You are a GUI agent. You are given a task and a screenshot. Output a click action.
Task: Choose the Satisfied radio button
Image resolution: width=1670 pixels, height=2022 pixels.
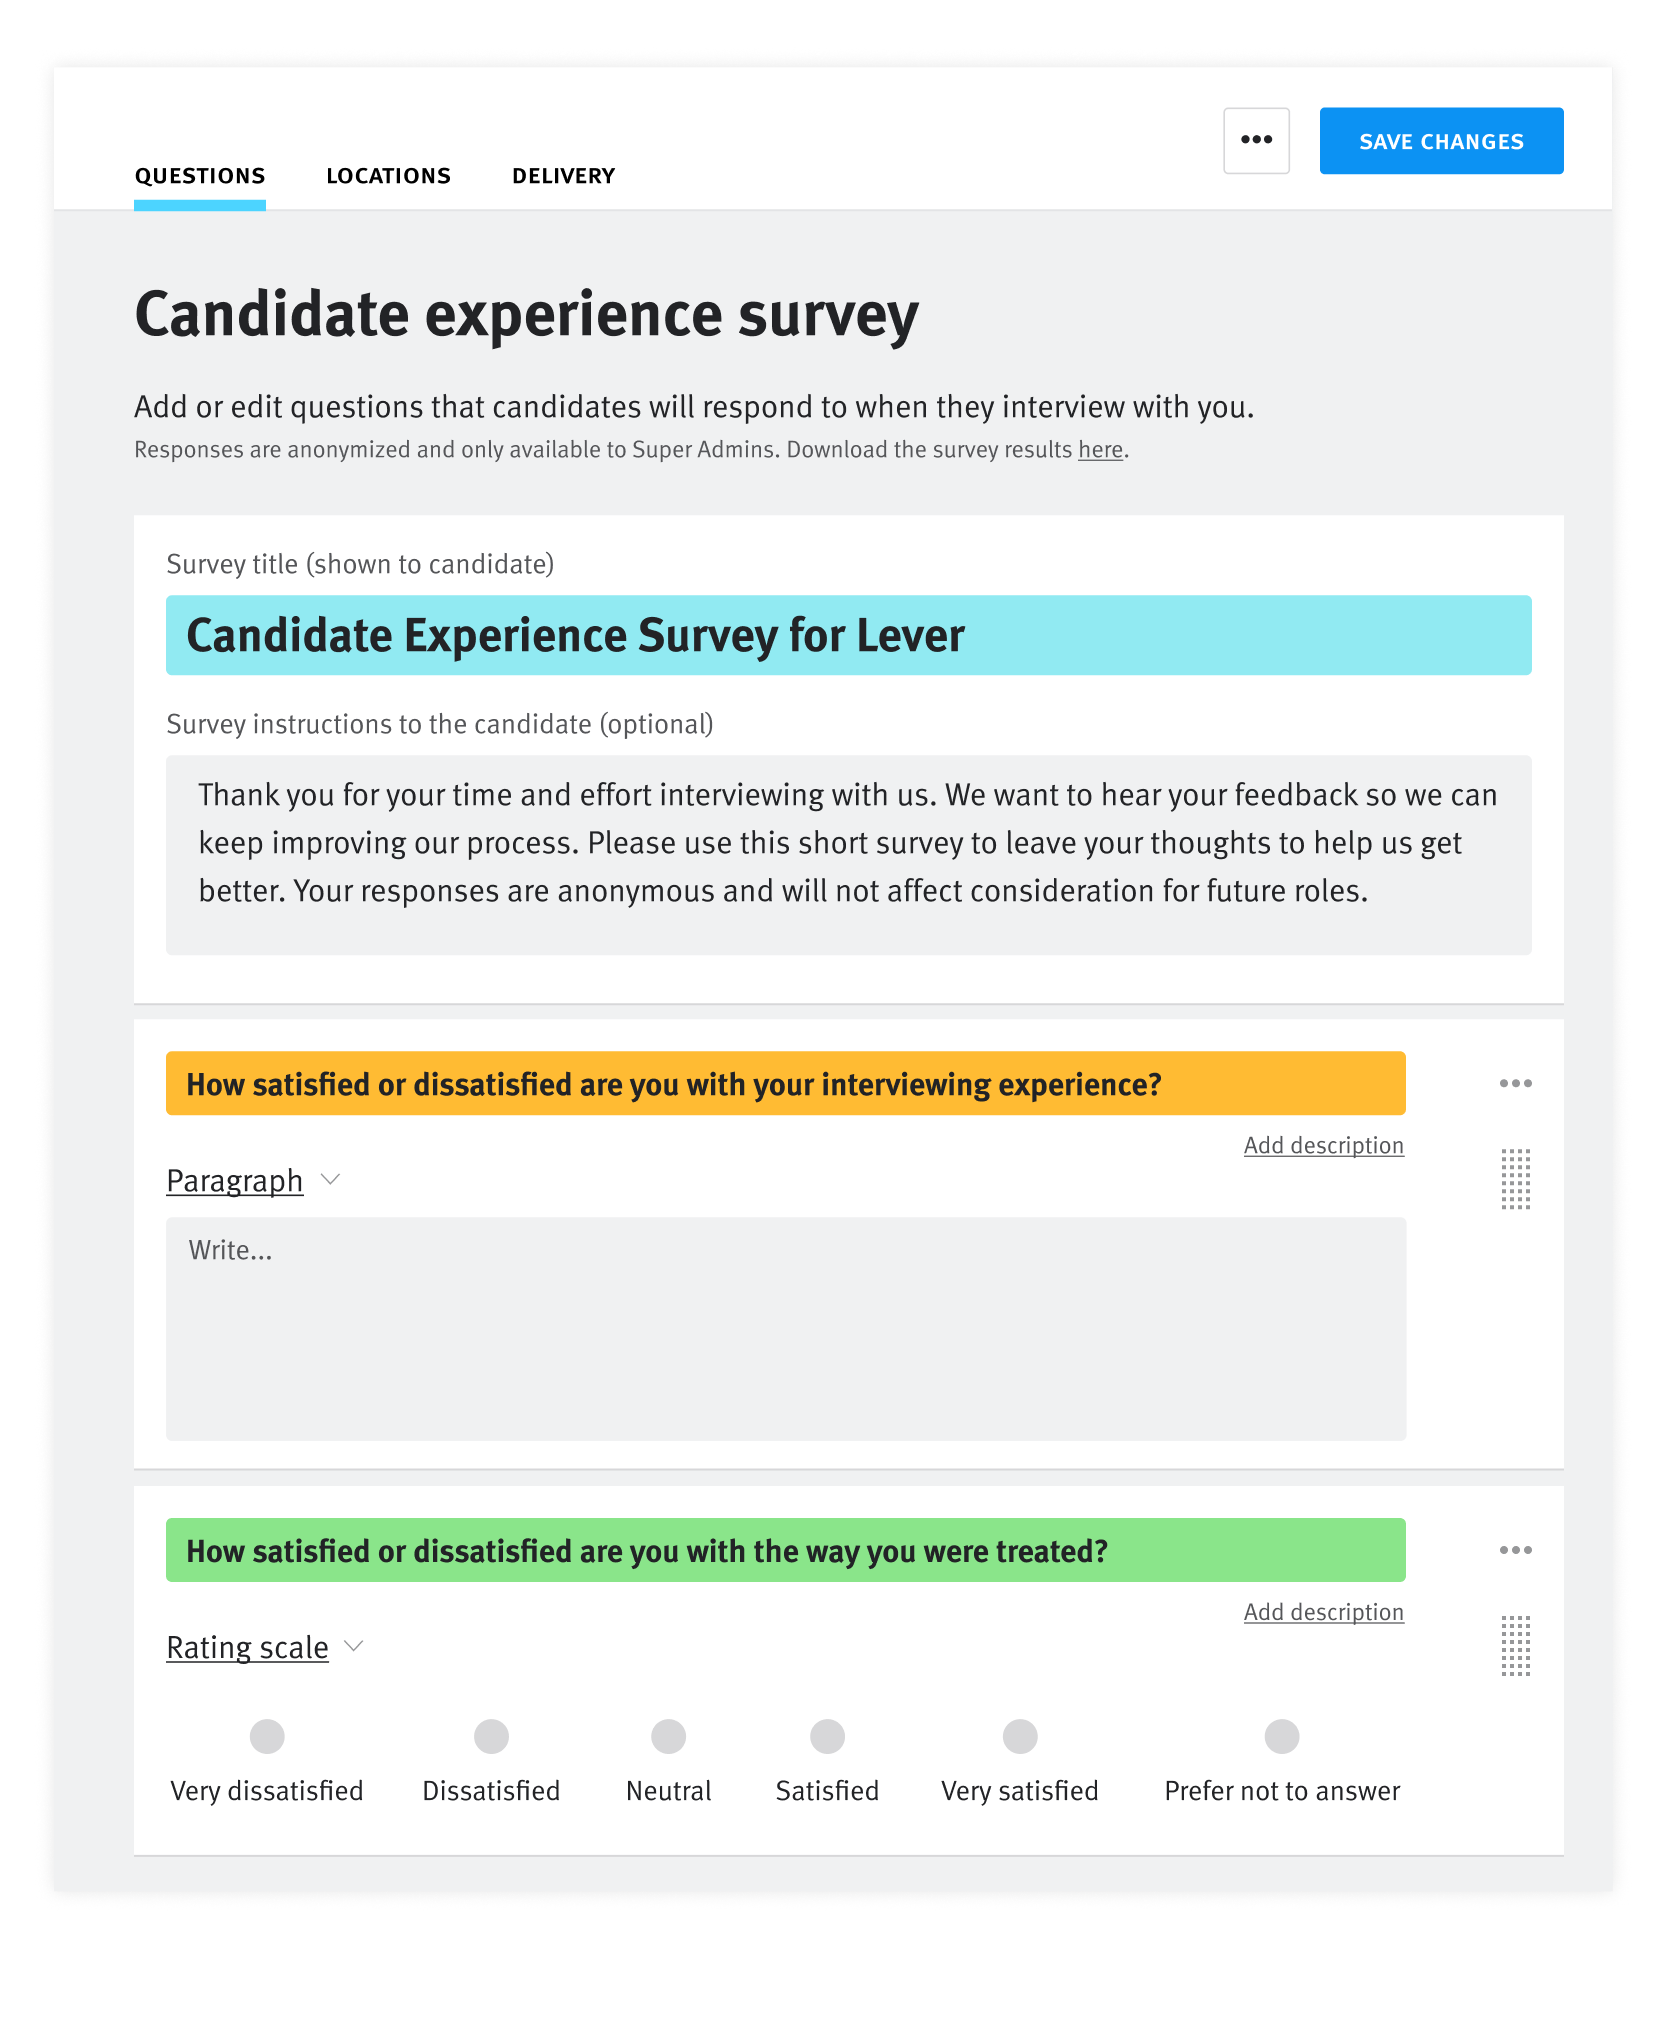827,1737
